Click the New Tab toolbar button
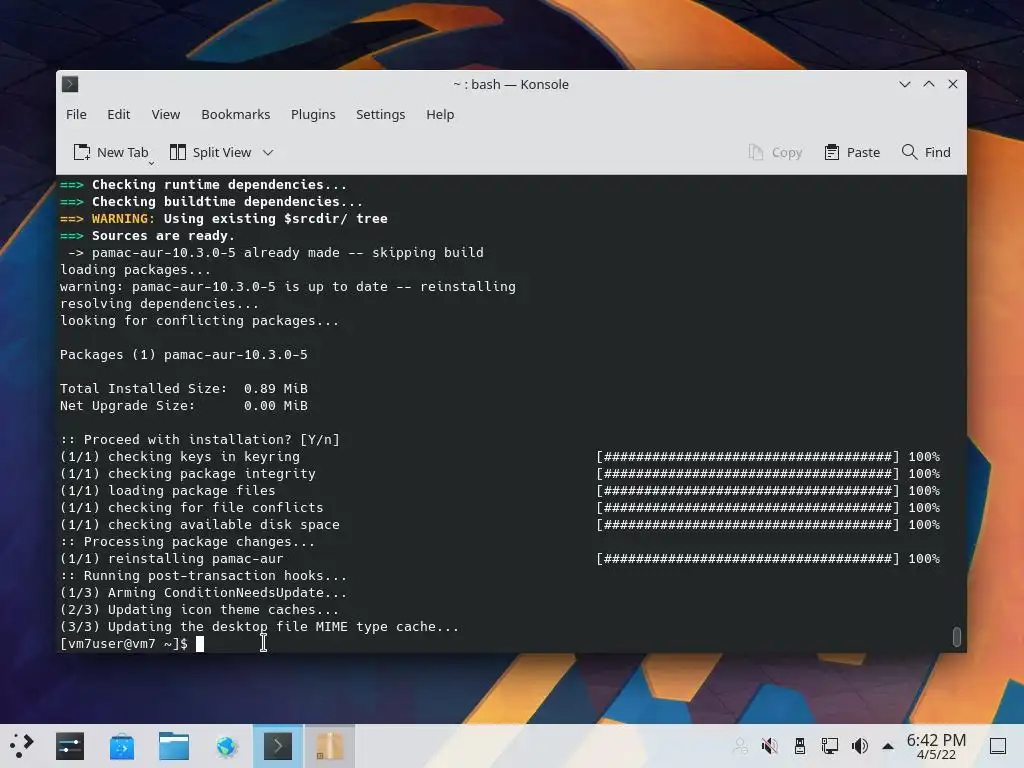Viewport: 1024px width, 768px height. [111, 152]
